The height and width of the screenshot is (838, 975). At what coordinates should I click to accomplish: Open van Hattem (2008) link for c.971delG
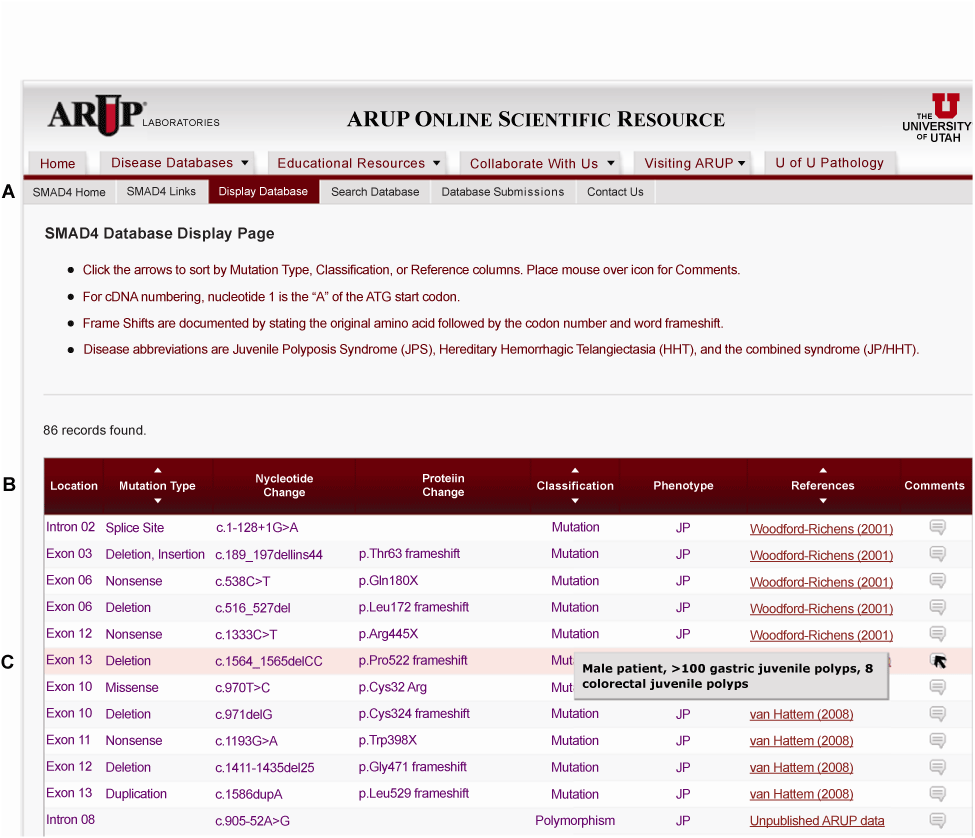(802, 714)
